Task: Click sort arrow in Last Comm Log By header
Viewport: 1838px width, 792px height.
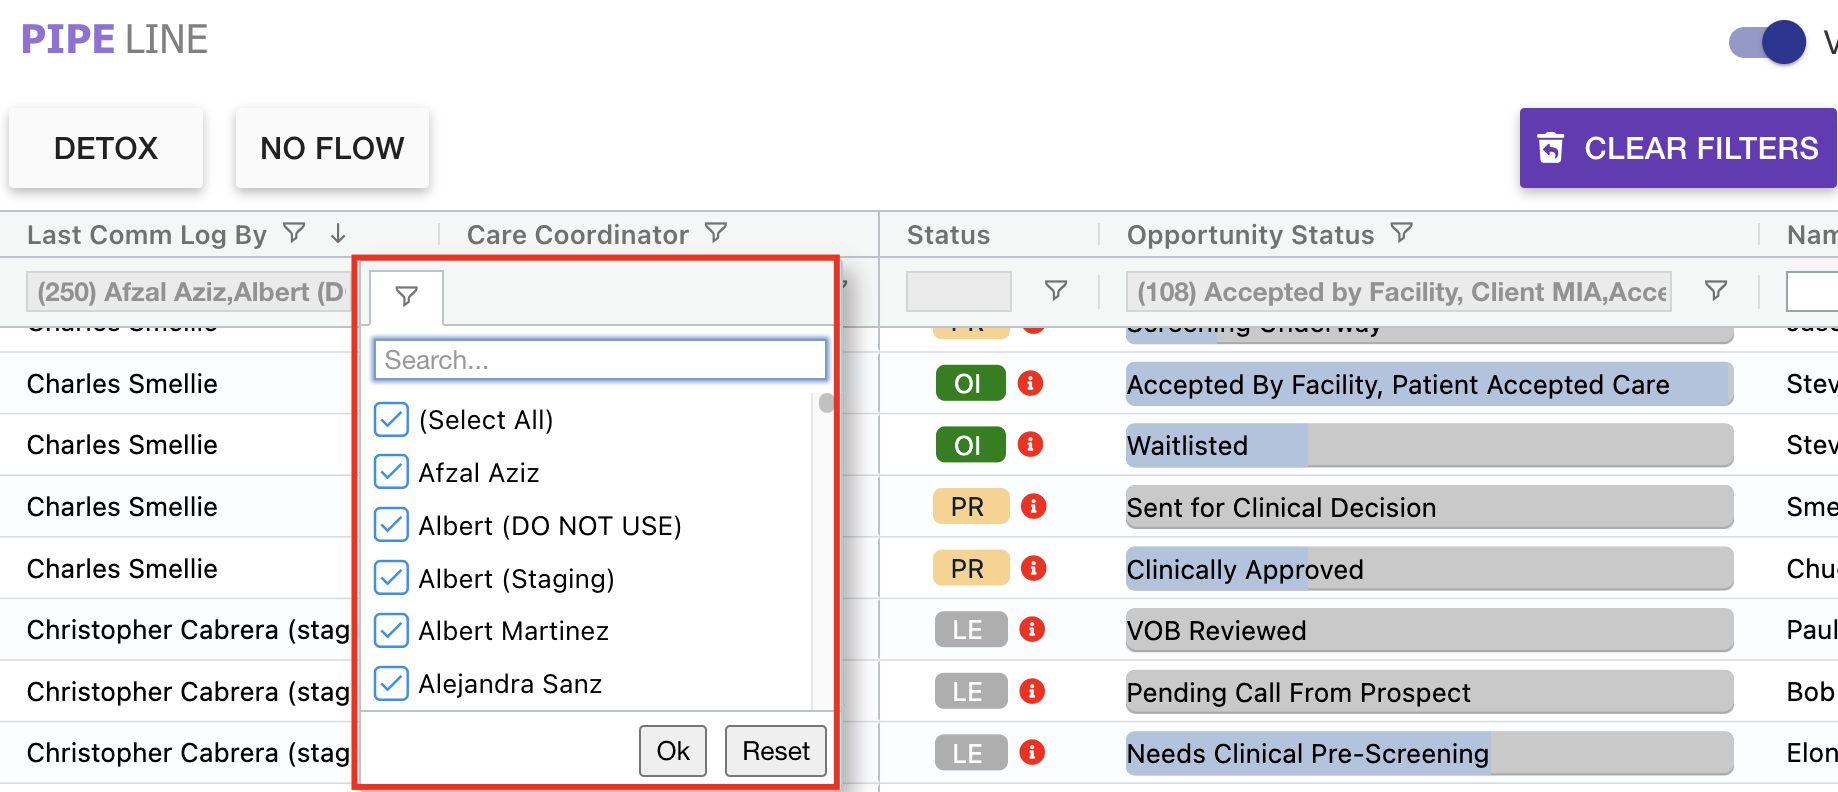Action: point(338,233)
